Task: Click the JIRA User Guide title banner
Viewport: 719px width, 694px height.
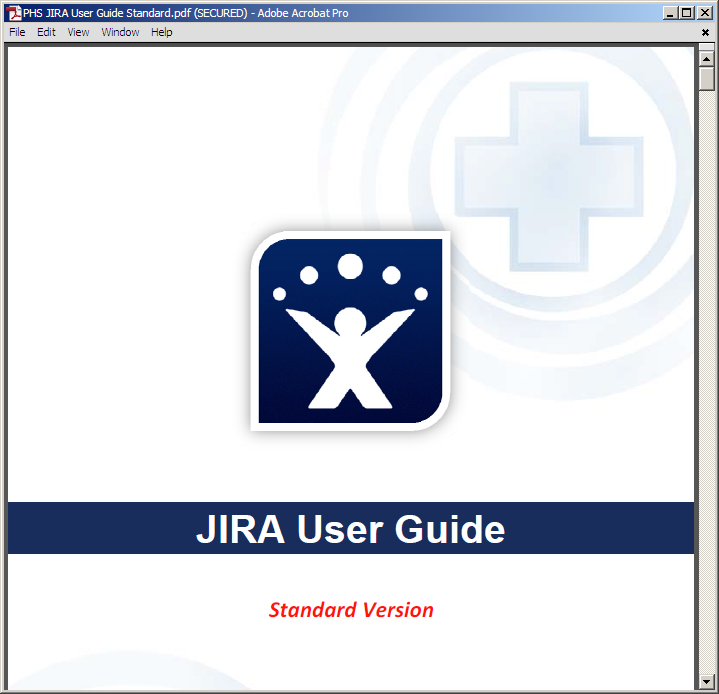Action: pyautogui.click(x=350, y=528)
